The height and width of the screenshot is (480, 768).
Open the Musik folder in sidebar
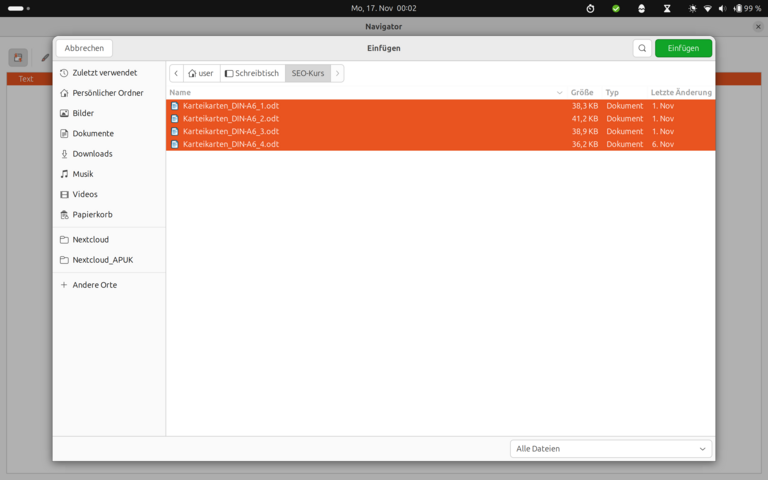click(x=82, y=174)
